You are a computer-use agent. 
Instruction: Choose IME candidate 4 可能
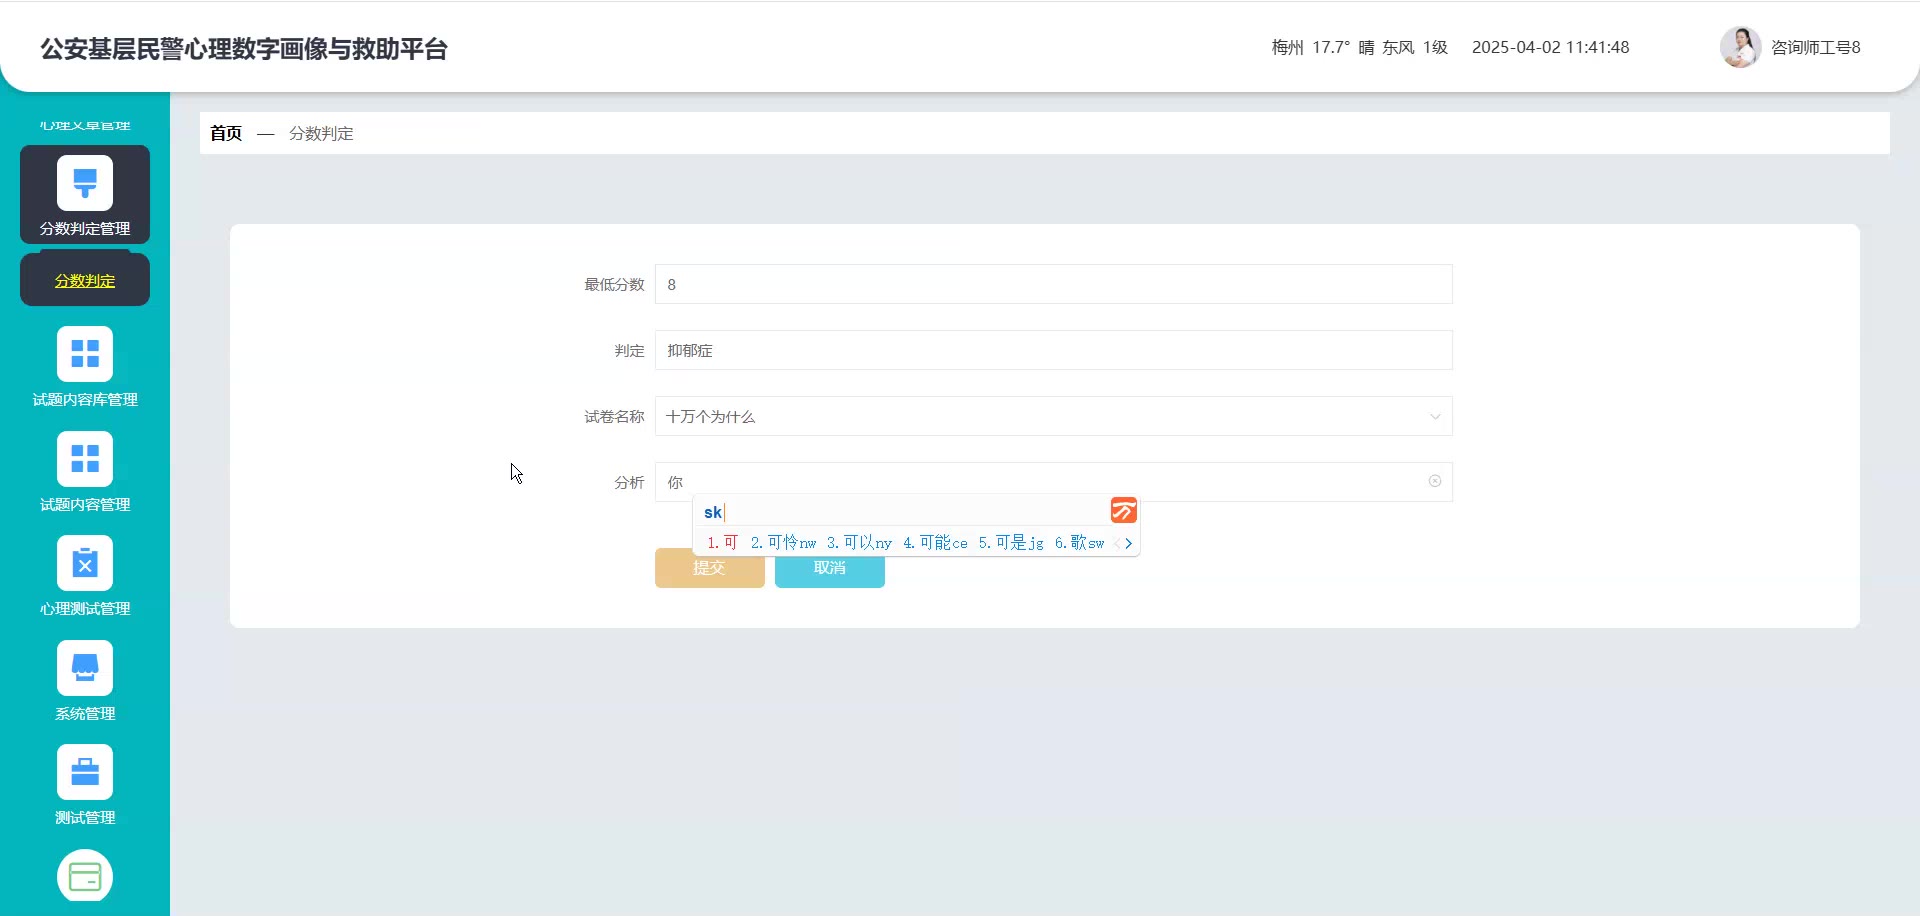click(x=935, y=542)
